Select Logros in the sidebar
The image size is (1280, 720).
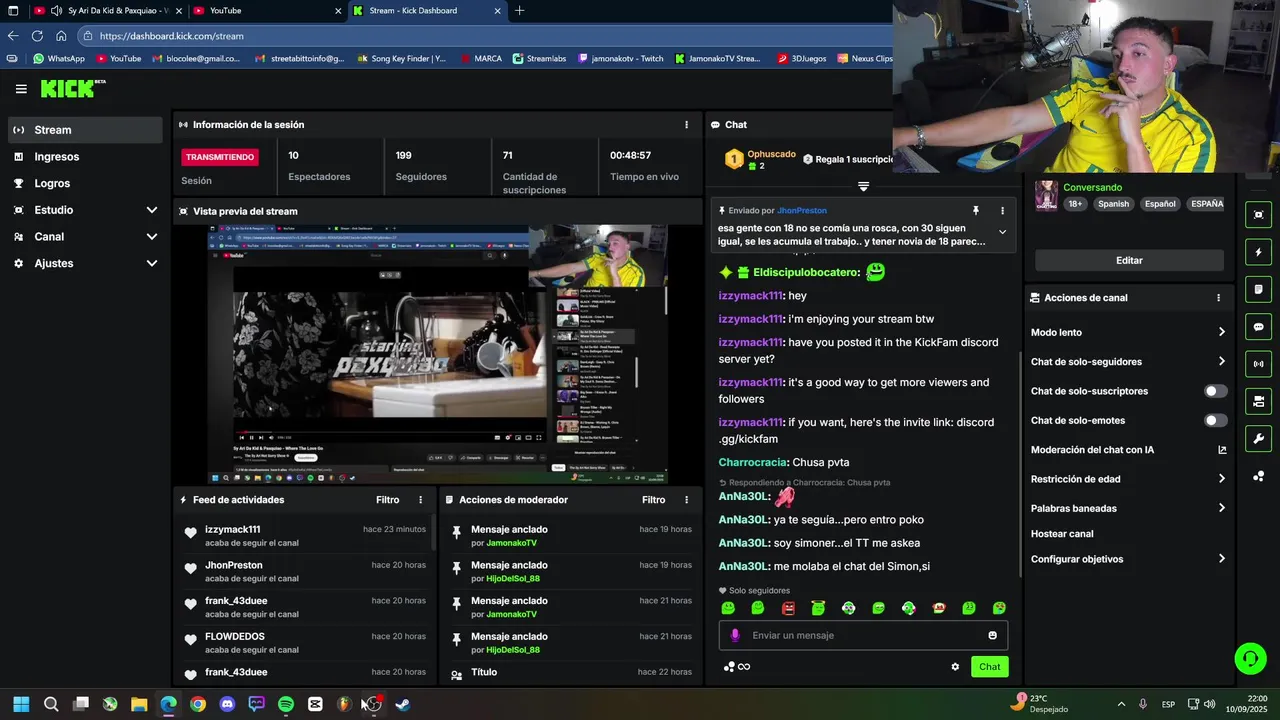[x=85, y=184]
